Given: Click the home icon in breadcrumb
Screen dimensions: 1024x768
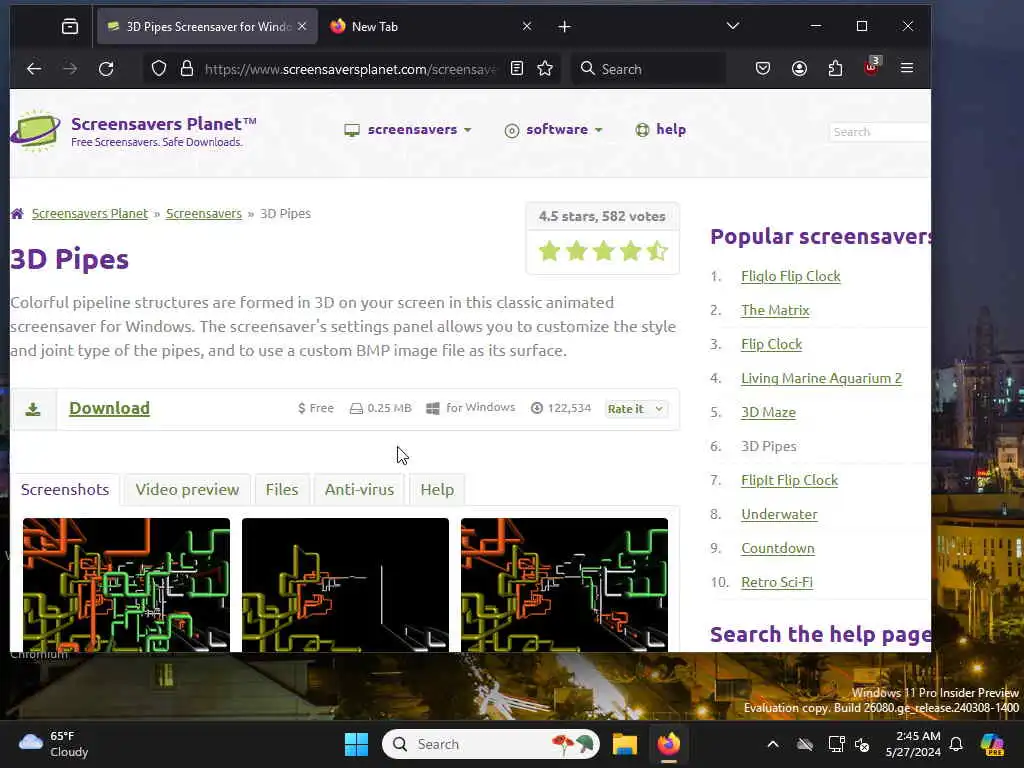Looking at the screenshot, I should click(x=18, y=214).
